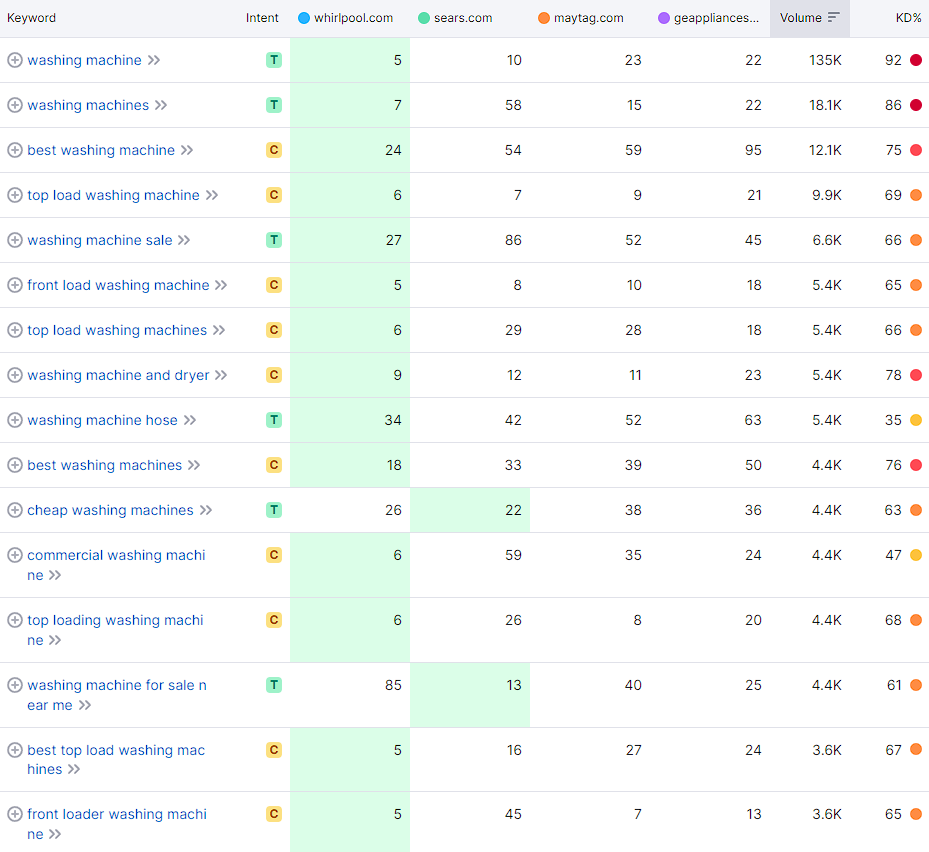Expand double chevron after 'best washing machines'
Viewport: 929px width, 852px height.
coord(194,465)
